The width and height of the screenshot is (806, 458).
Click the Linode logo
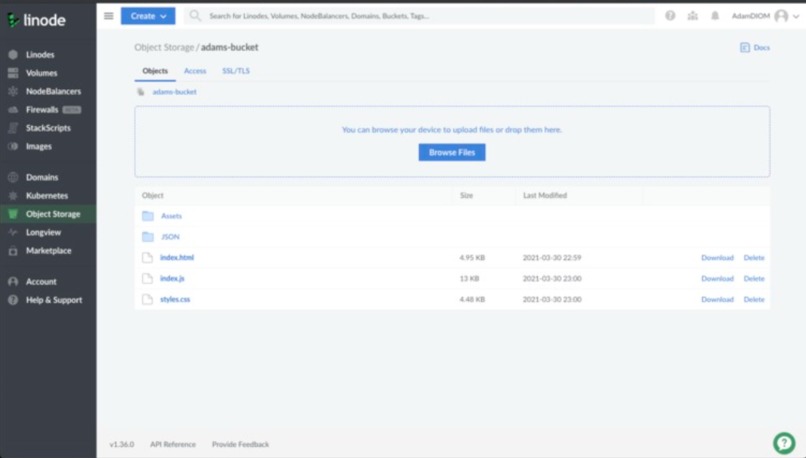point(36,20)
